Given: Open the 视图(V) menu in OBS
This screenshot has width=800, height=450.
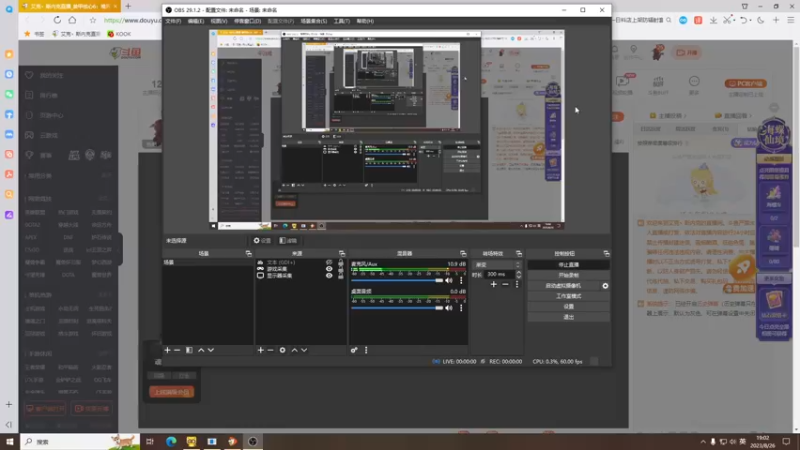Looking at the screenshot, I should pos(218,21).
